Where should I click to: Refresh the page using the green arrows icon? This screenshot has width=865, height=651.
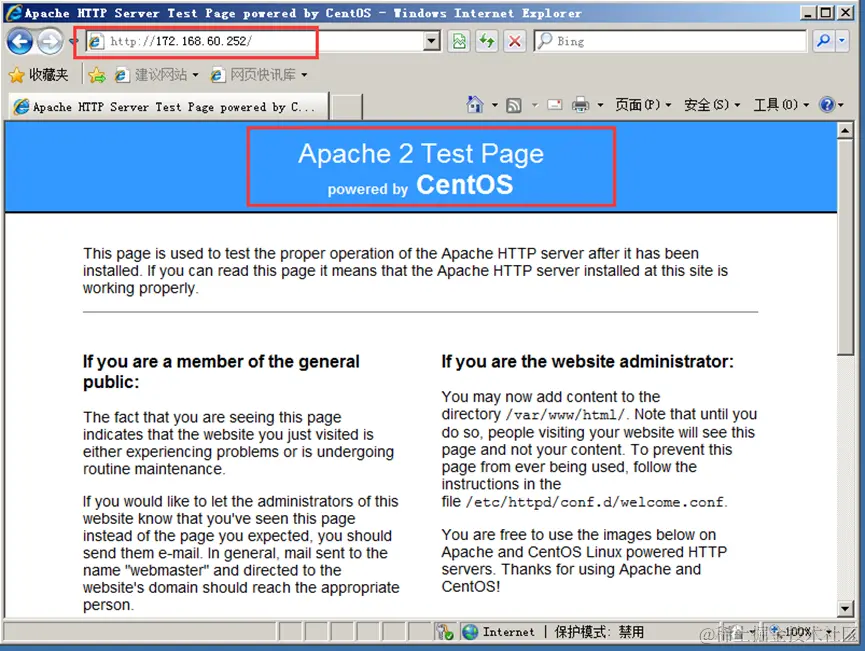[x=487, y=41]
